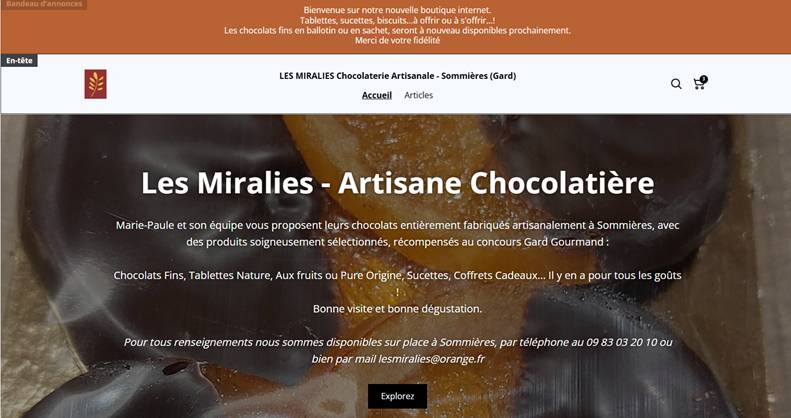Open the Articles menu item
This screenshot has height=418, width=791.
point(419,95)
